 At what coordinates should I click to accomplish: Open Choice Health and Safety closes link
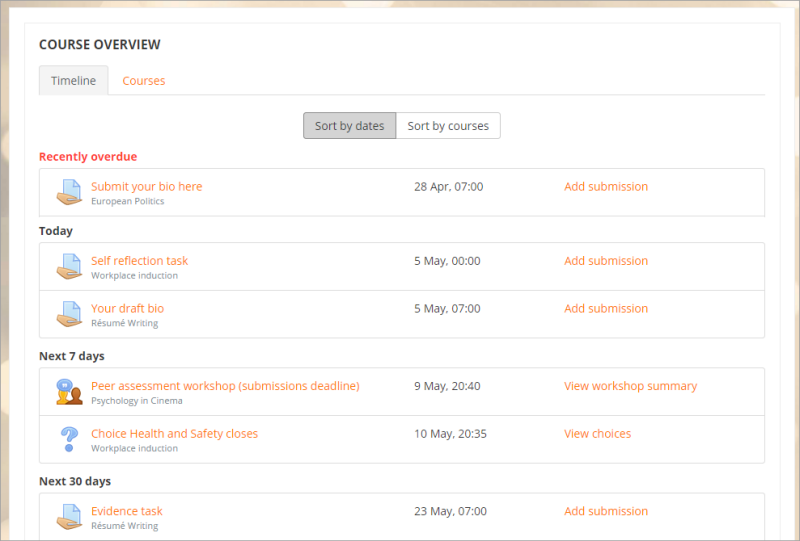pyautogui.click(x=174, y=434)
